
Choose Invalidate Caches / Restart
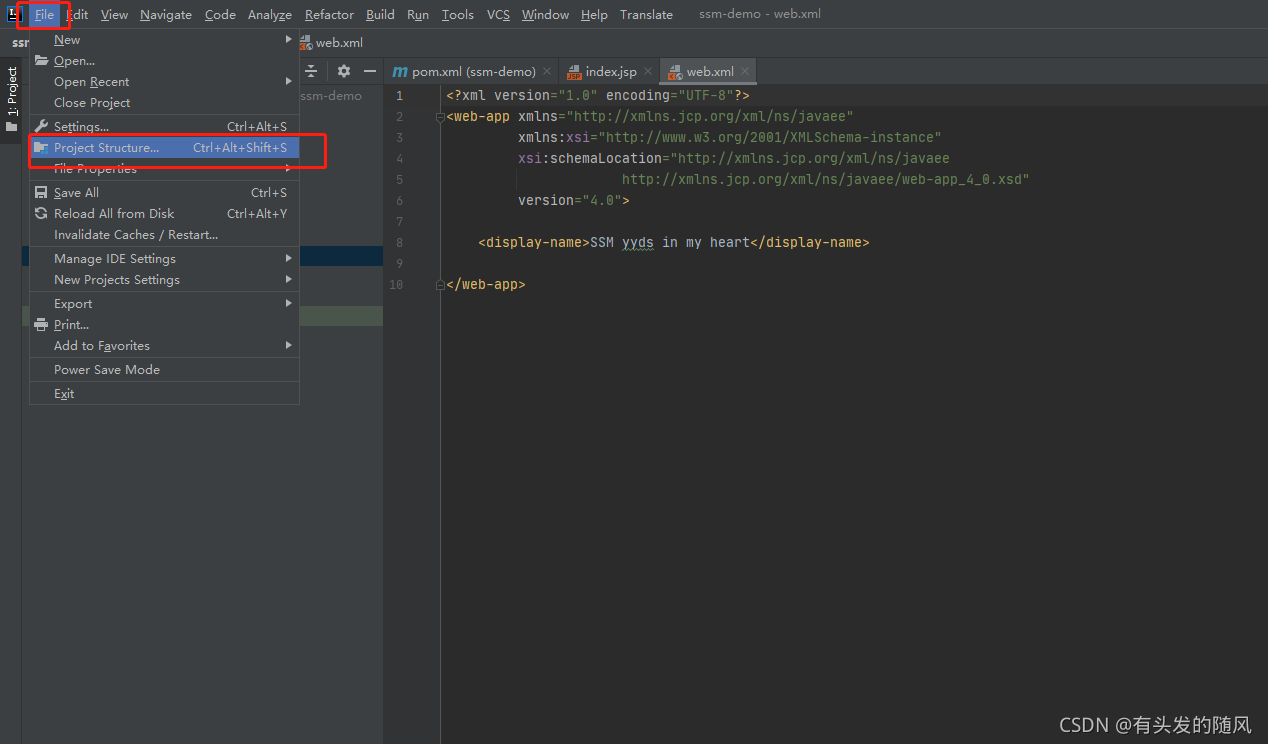165,235
